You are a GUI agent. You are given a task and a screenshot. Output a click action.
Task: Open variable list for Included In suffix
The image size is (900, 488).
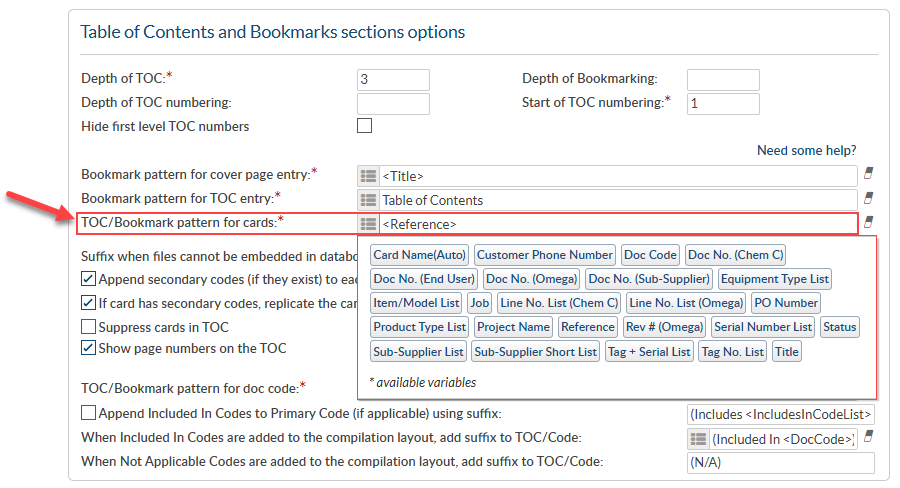click(x=698, y=438)
